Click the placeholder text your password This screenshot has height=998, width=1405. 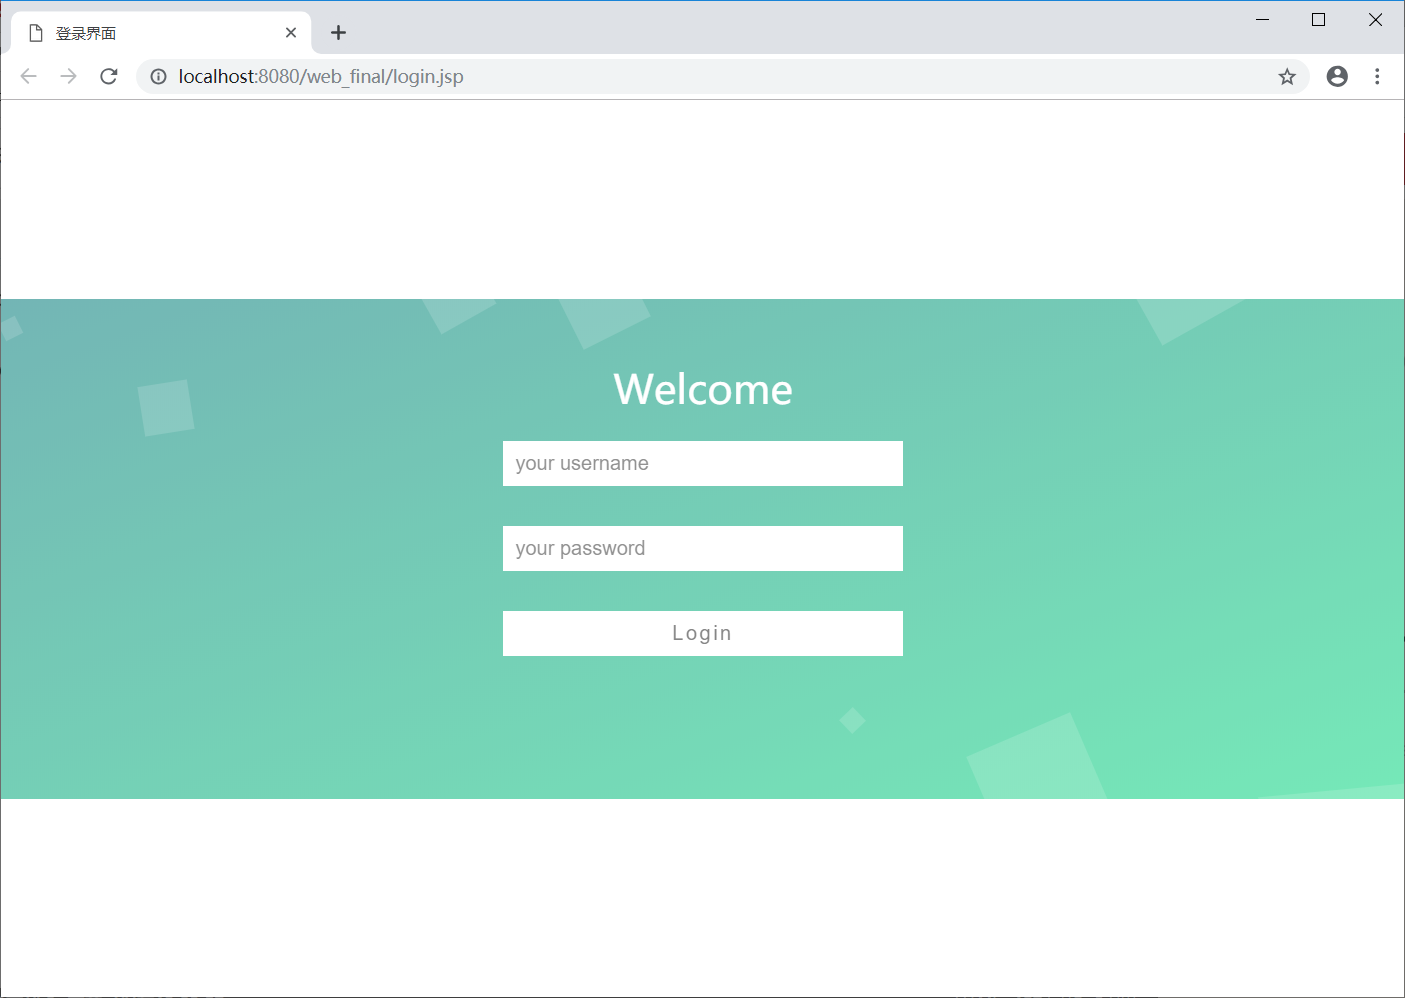click(579, 548)
